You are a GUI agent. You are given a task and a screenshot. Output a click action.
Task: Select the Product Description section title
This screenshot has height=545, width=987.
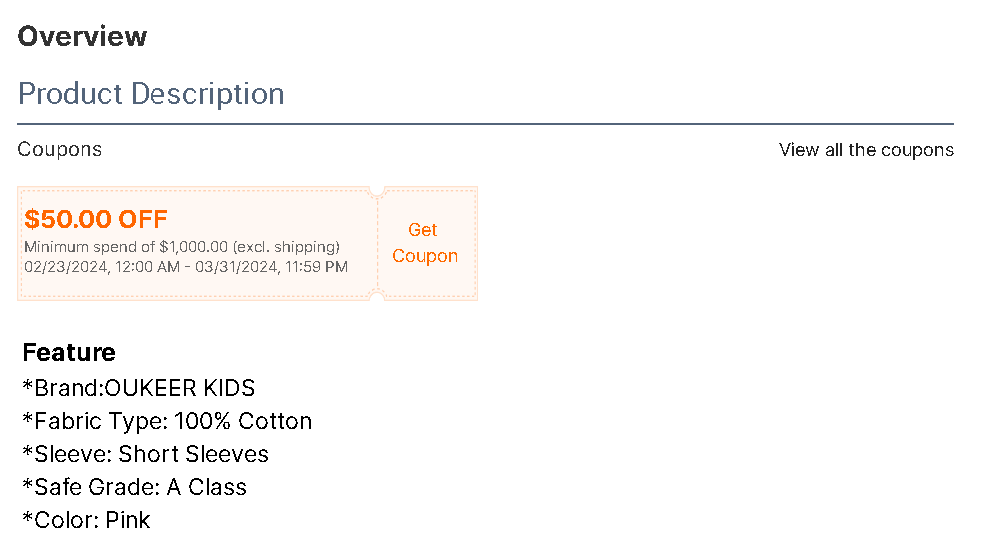pyautogui.click(x=151, y=94)
